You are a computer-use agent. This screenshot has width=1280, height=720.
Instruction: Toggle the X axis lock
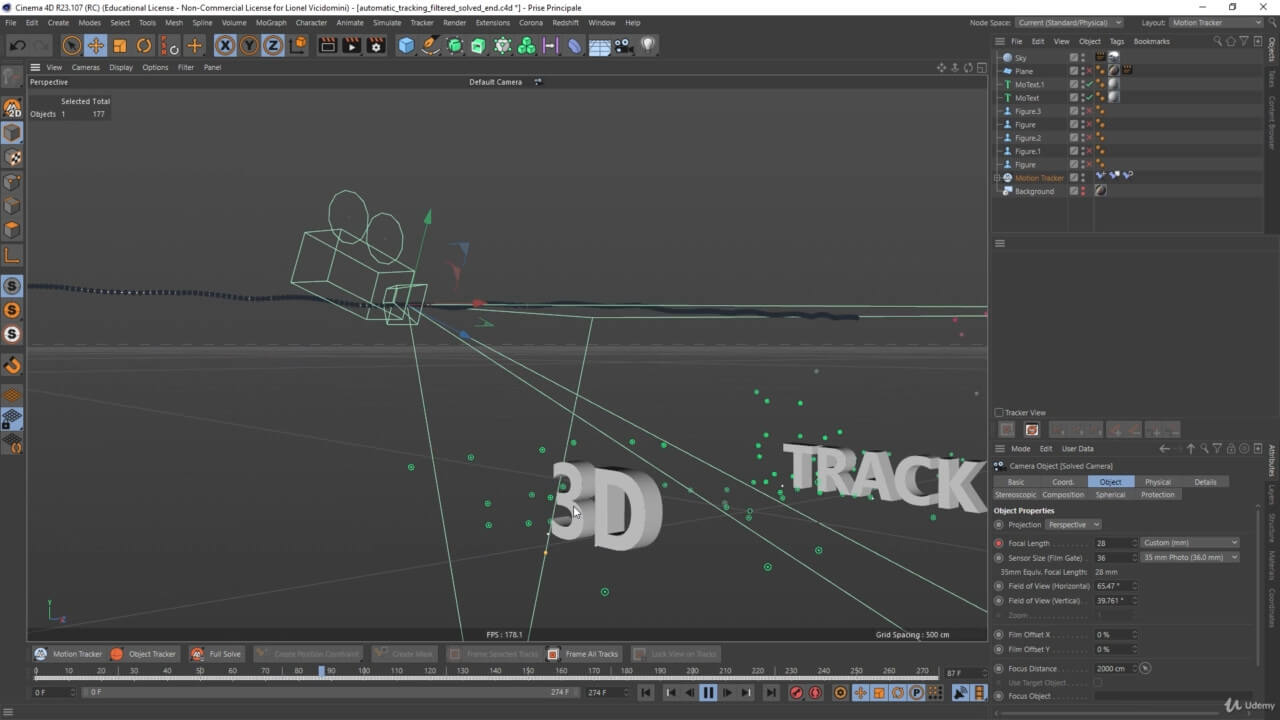pos(225,45)
